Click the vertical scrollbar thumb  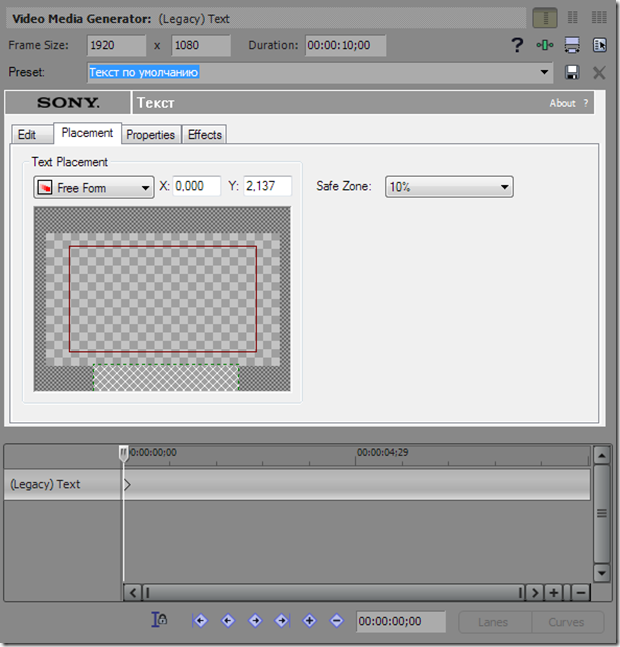[x=602, y=513]
